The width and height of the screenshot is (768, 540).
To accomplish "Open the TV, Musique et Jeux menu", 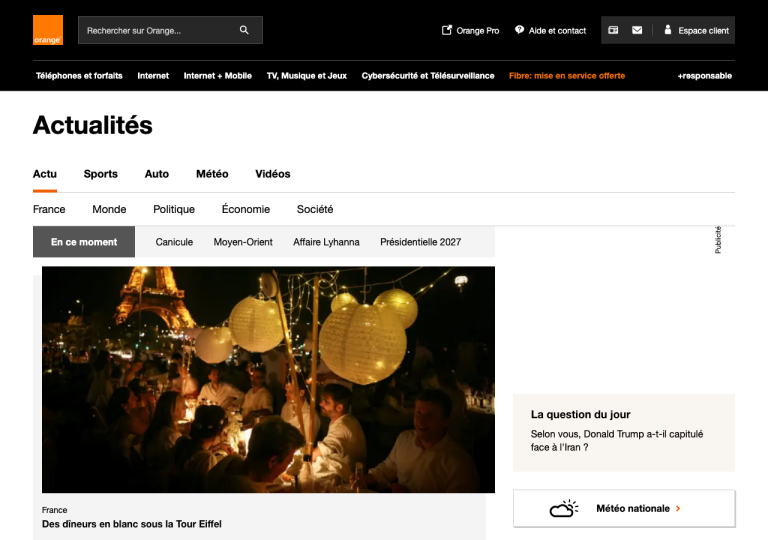I will click(307, 75).
